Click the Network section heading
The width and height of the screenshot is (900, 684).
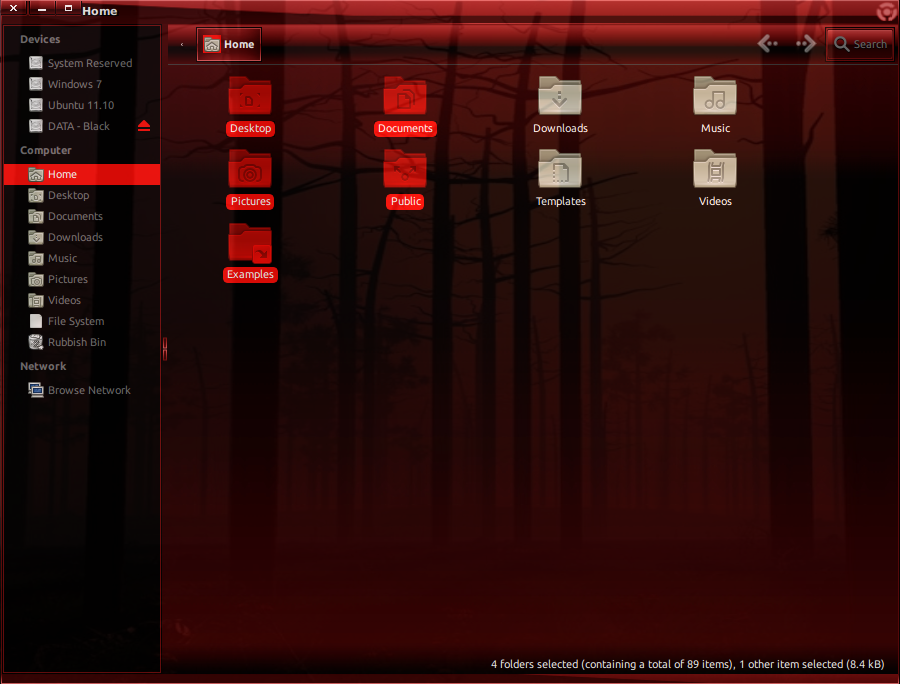point(43,366)
